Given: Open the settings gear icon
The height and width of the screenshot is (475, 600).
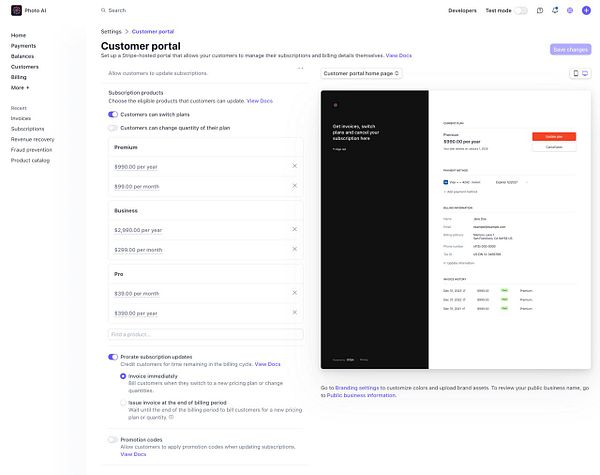Looking at the screenshot, I should coord(570,11).
